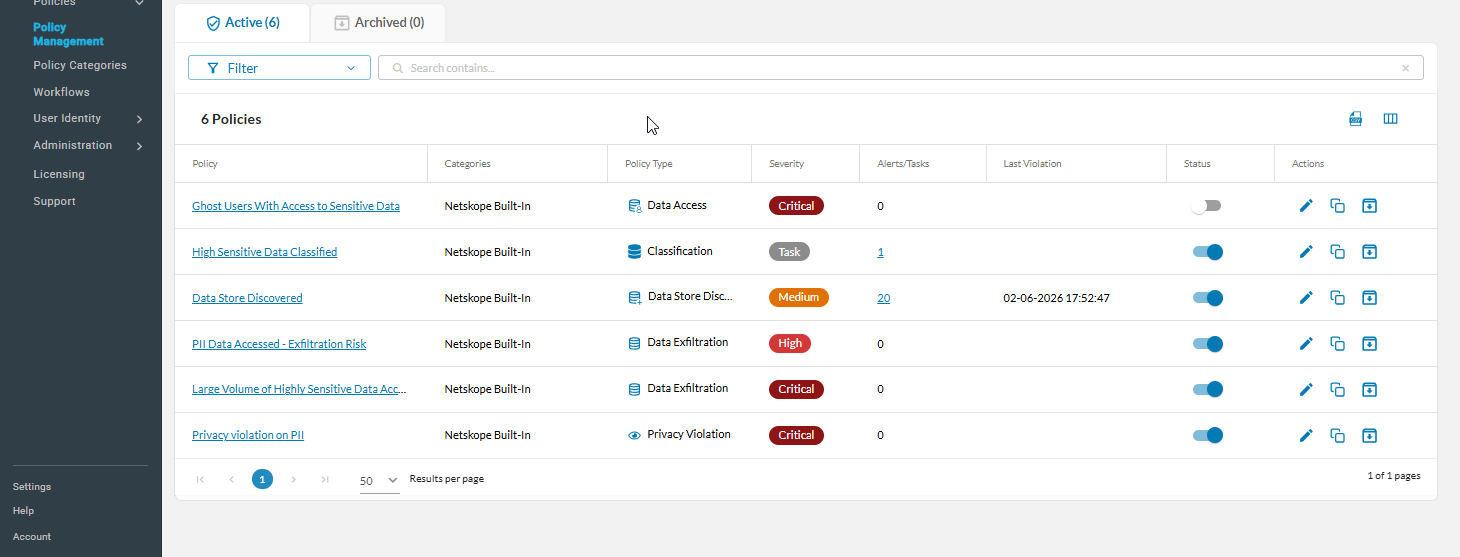
Task: Edit the Data Store Discovered policy
Action: click(x=1305, y=298)
